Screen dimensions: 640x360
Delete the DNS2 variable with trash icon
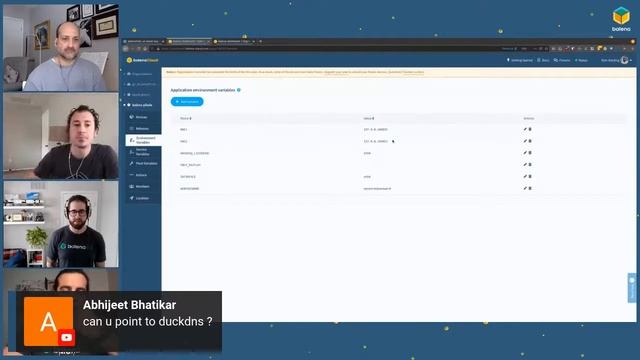[x=530, y=141]
